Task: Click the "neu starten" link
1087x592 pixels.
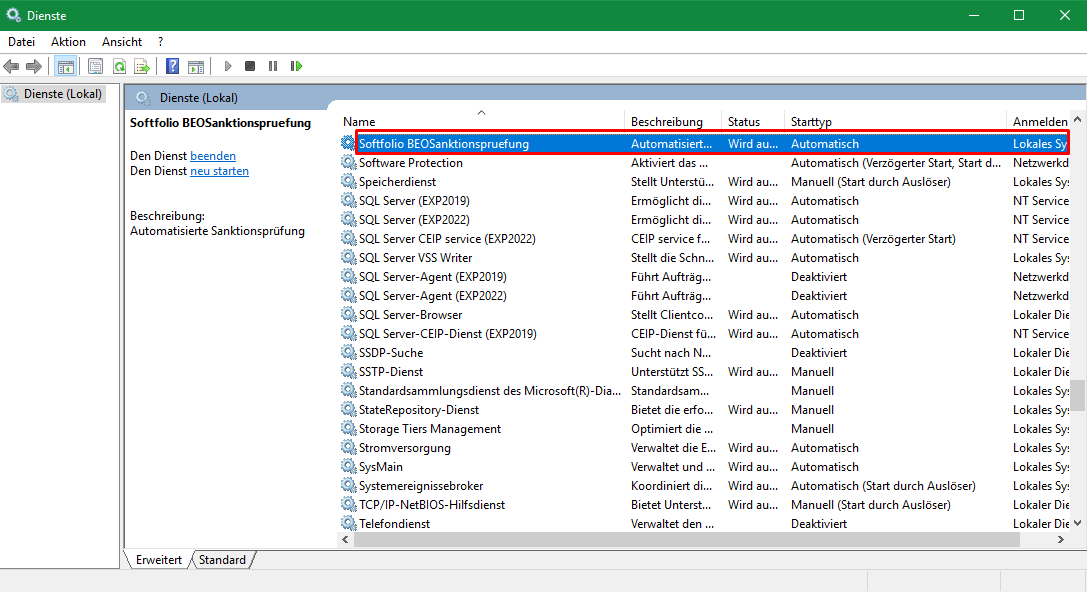Action: pos(219,171)
